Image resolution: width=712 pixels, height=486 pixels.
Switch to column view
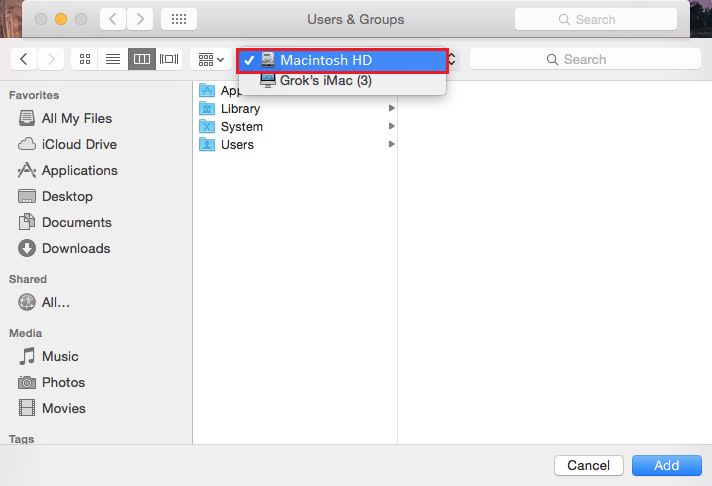pos(142,59)
